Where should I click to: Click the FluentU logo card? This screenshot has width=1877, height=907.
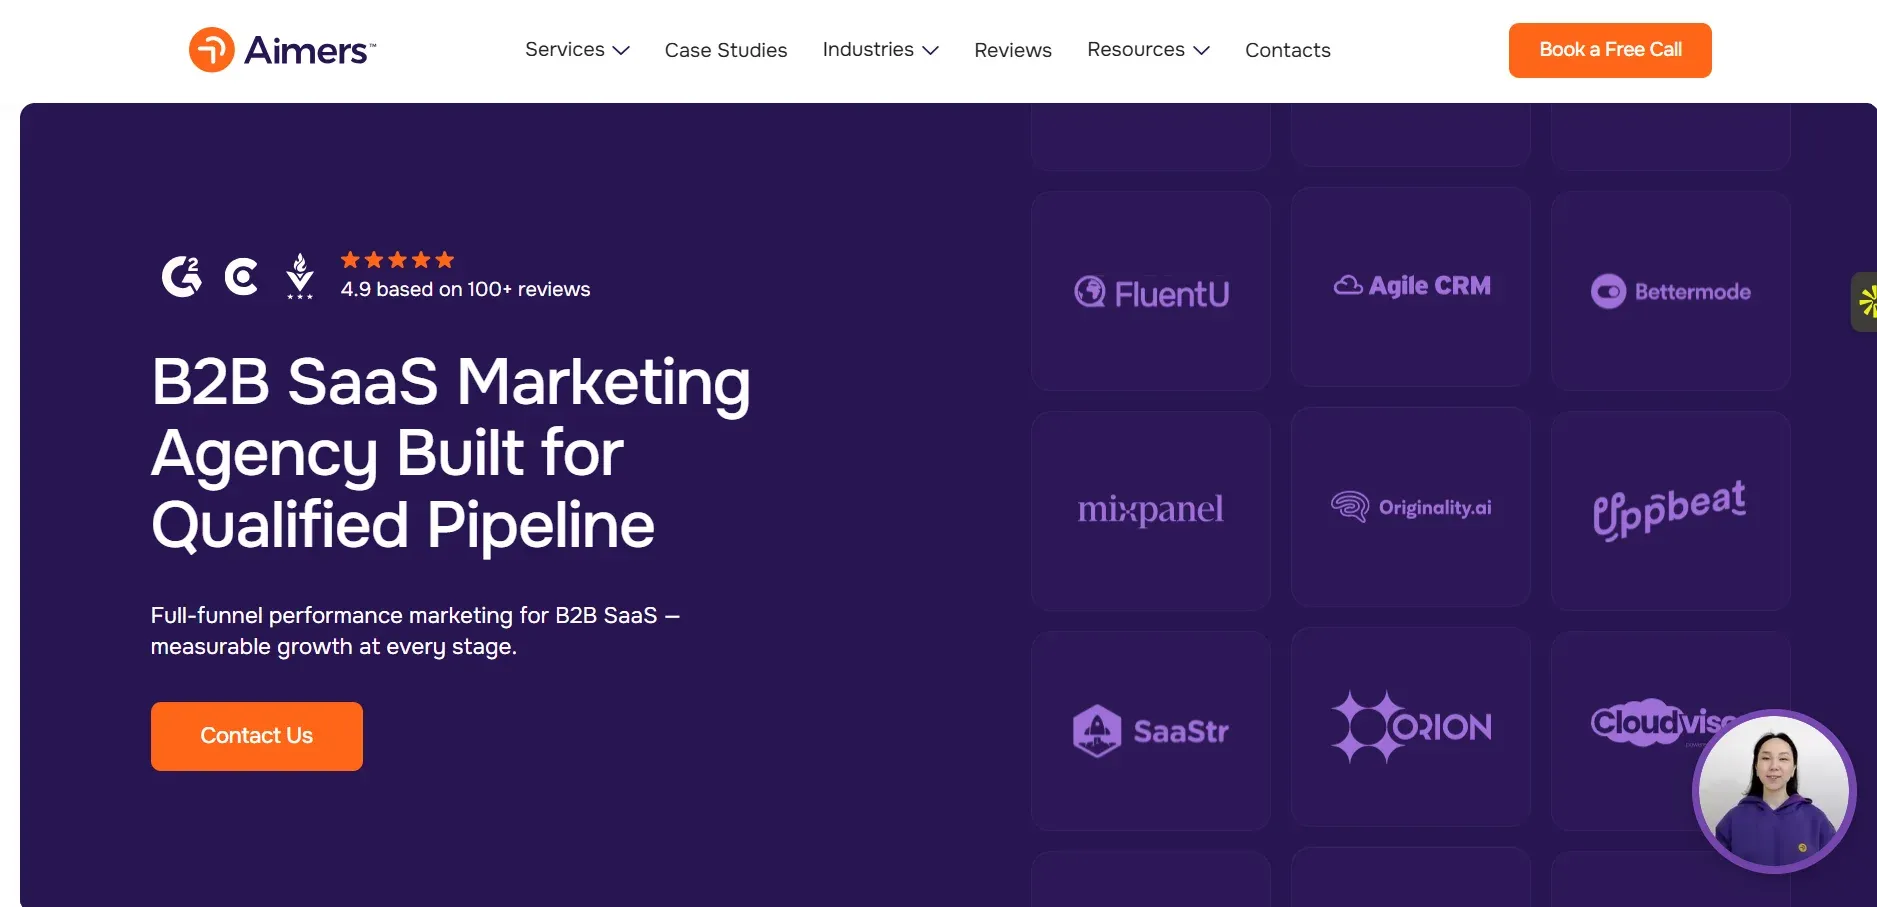1151,291
